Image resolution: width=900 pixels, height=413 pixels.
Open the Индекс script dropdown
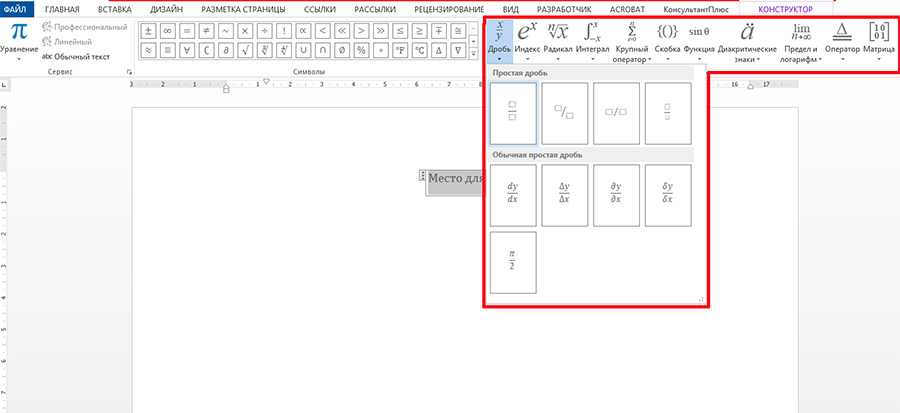527,40
